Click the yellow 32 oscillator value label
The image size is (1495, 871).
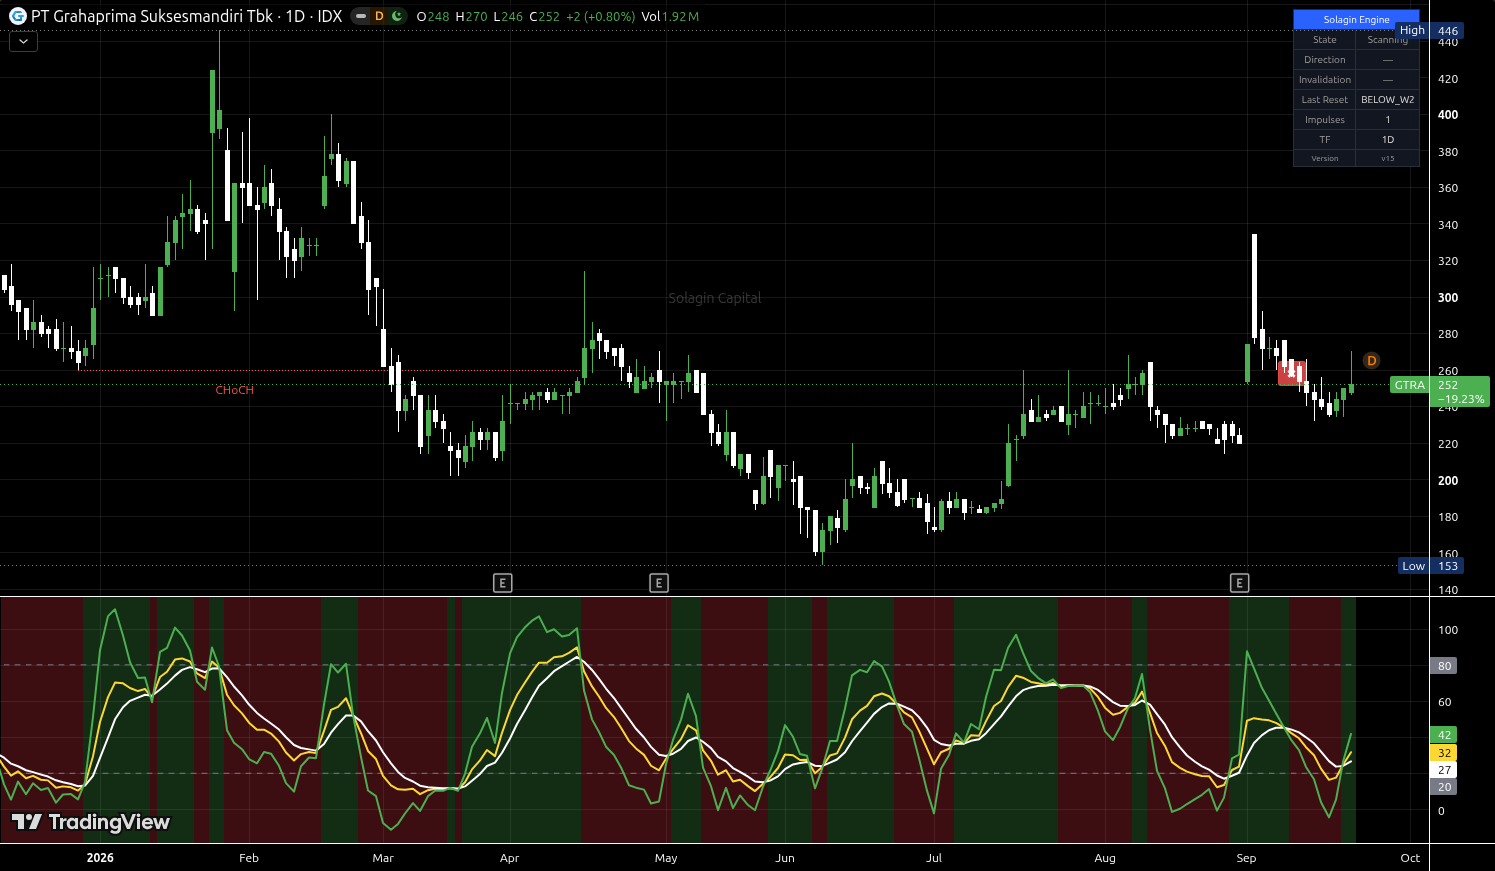click(x=1444, y=753)
